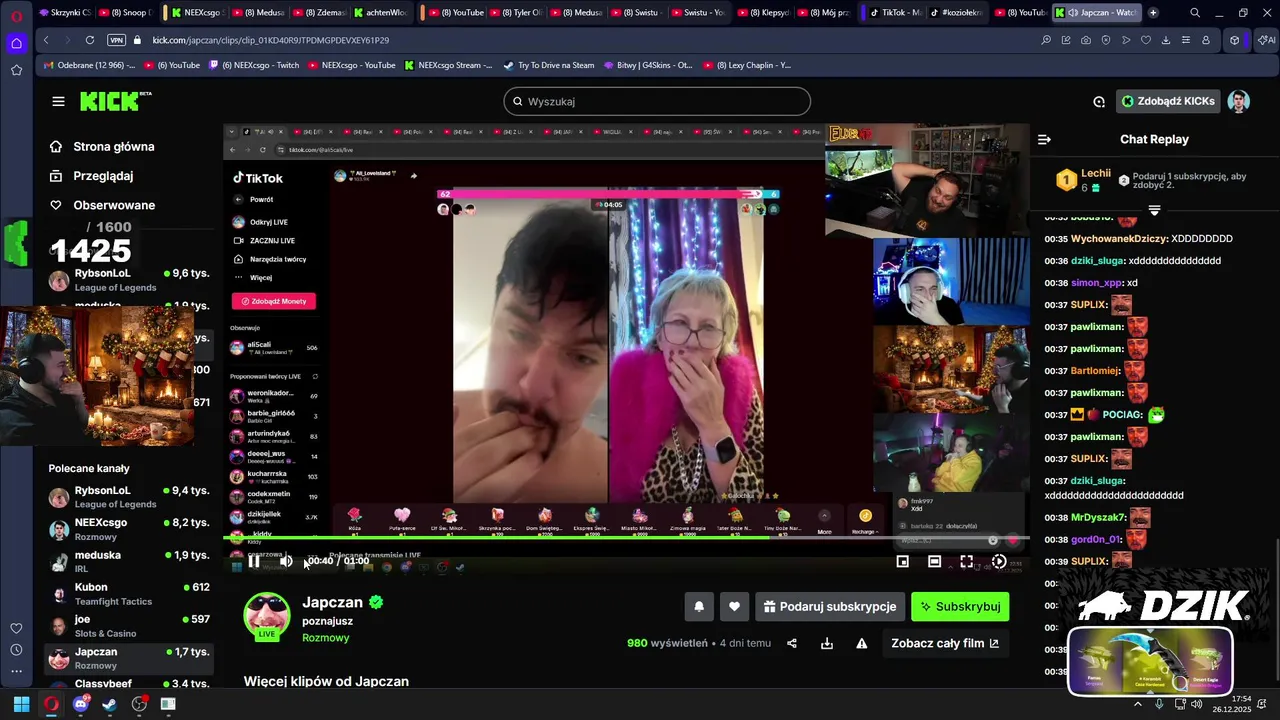Click the Japczan streamer avatar with LIVE badge
This screenshot has height=720, width=1280.
tap(267, 616)
